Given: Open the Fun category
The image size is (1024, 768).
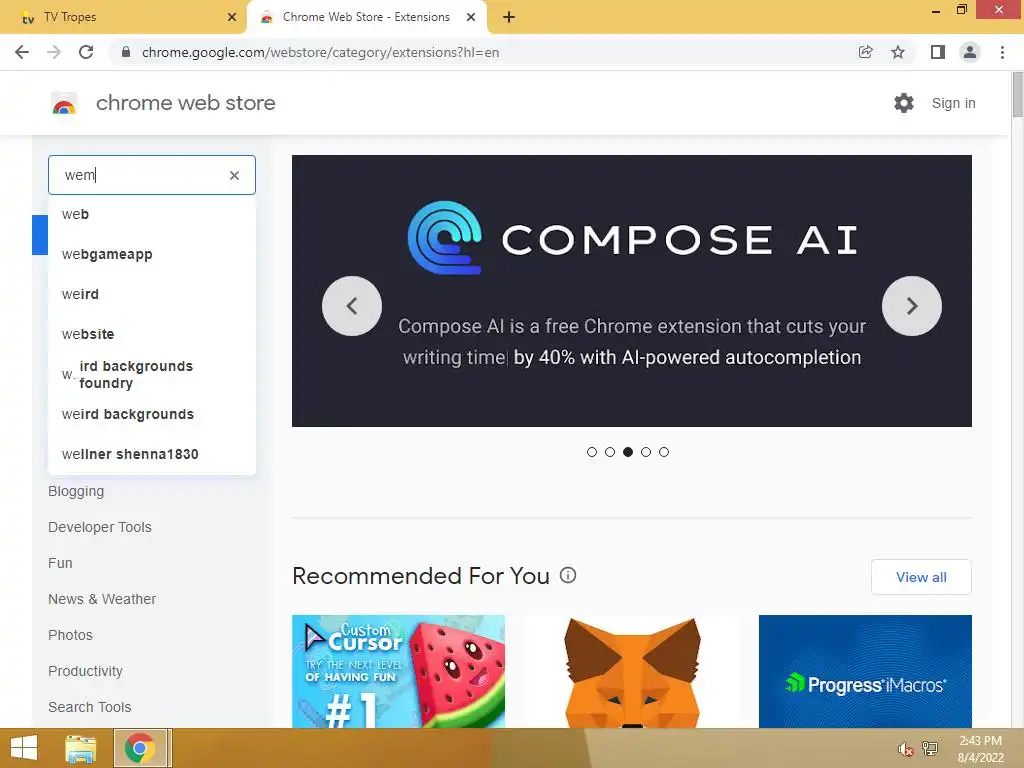Looking at the screenshot, I should click(60, 563).
